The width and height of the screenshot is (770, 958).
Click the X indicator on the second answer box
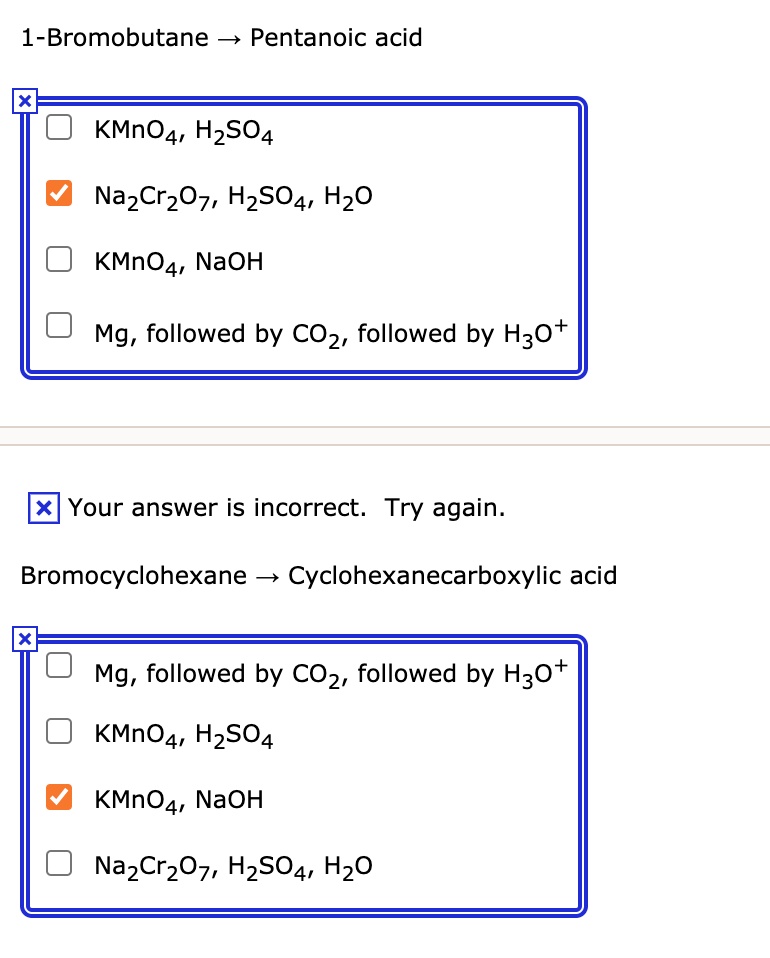click(x=23, y=639)
